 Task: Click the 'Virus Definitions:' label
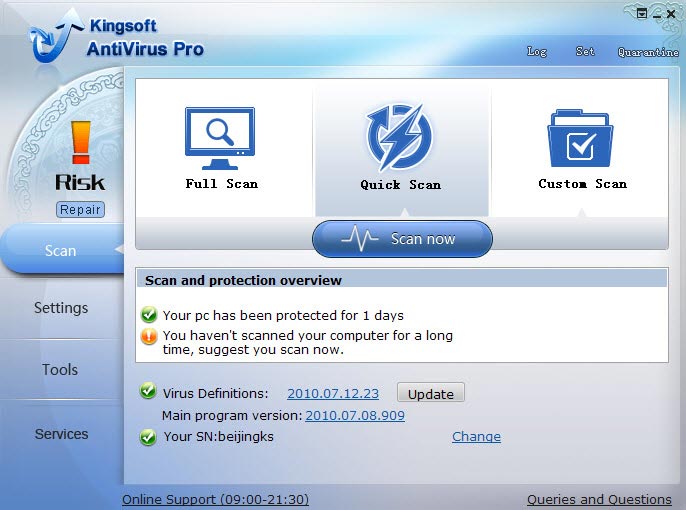click(x=215, y=393)
